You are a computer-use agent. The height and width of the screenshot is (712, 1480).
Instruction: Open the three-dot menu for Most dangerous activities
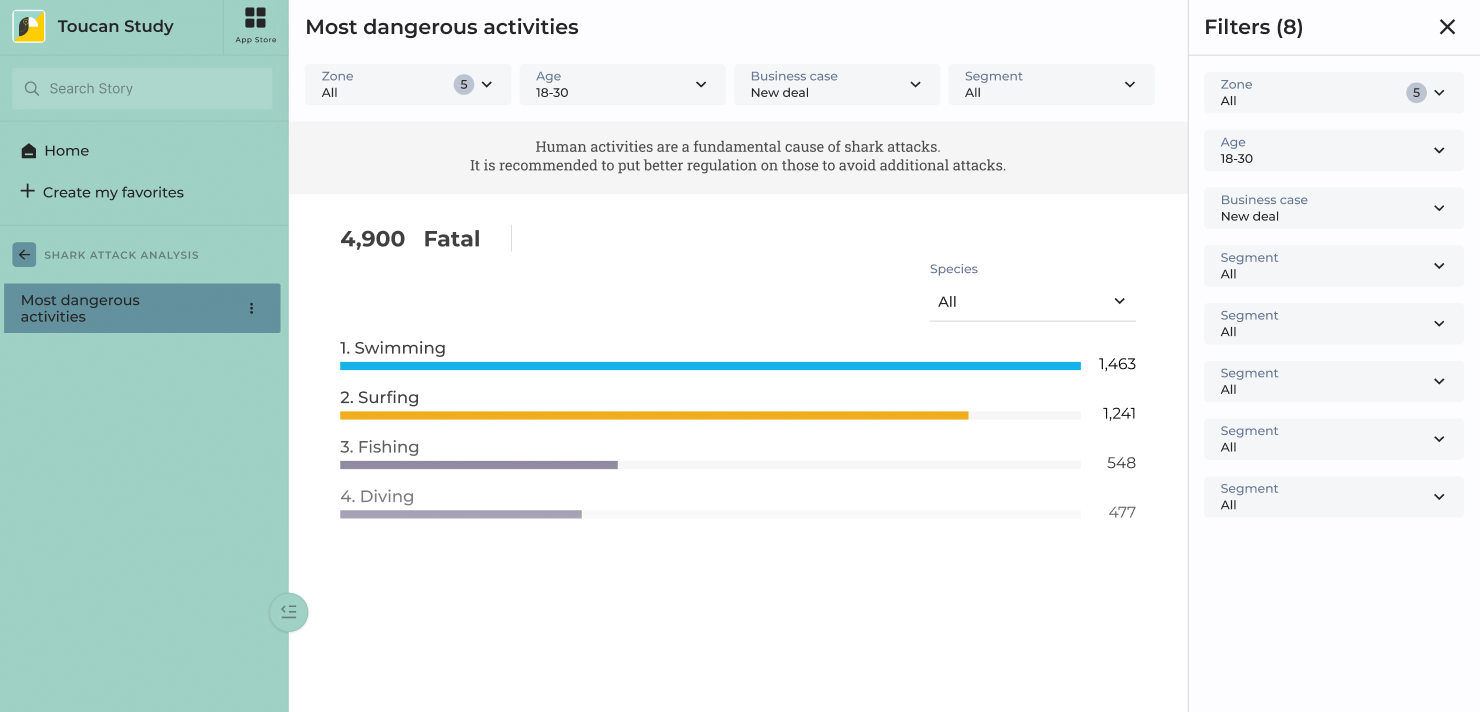point(252,308)
